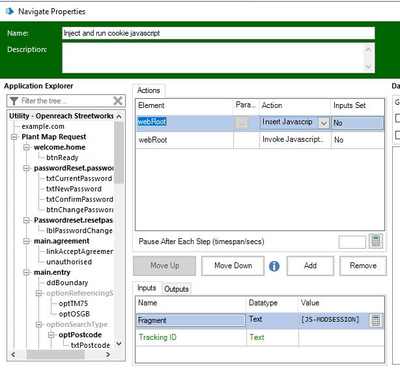Viewport: 400px width, 371px height.
Task: Open calculator icon next to Pause timespan field
Action: 376,241
